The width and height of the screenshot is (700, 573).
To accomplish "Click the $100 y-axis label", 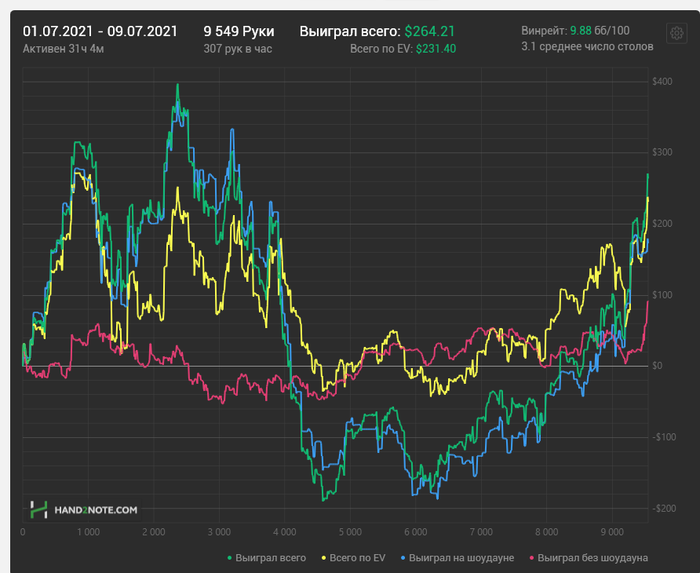I will point(662,295).
